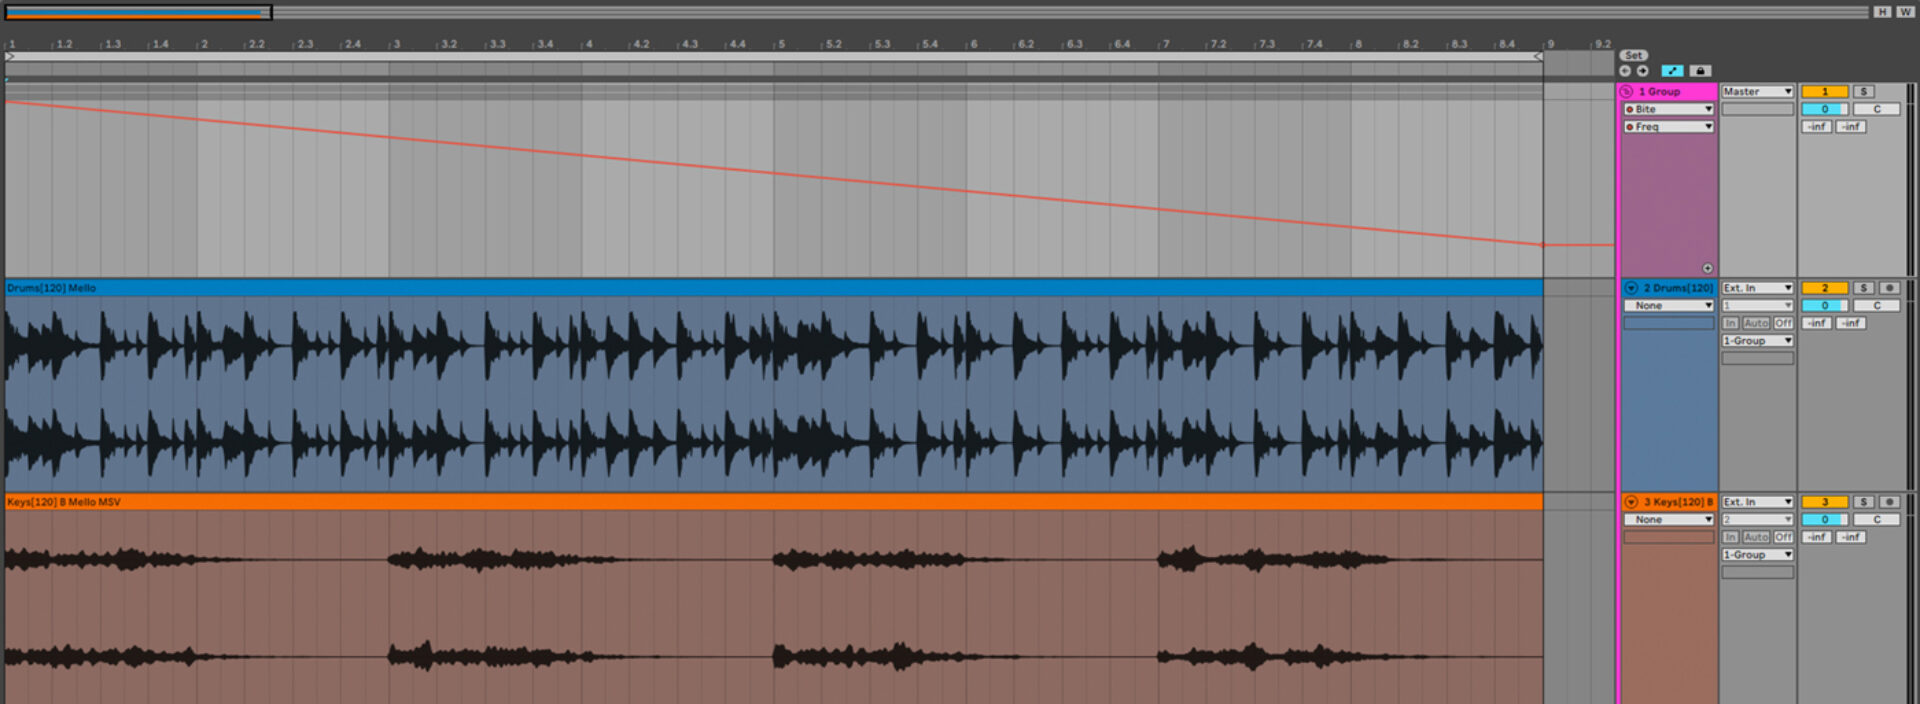This screenshot has width=1920, height=704.
Task: Solo the 3 Keys track
Action: coord(1864,502)
